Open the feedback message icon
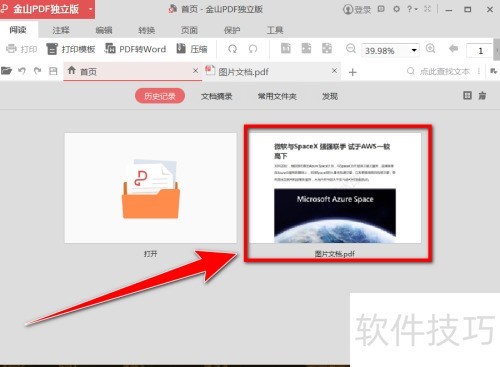 click(381, 9)
